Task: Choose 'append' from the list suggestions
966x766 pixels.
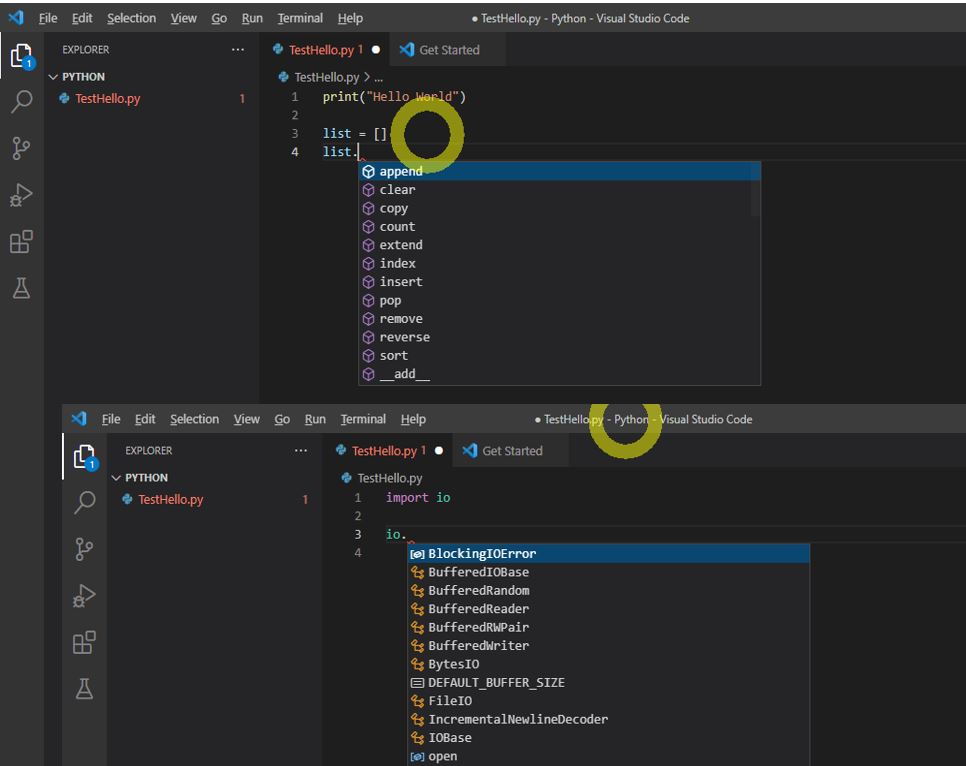Action: click(x=559, y=171)
